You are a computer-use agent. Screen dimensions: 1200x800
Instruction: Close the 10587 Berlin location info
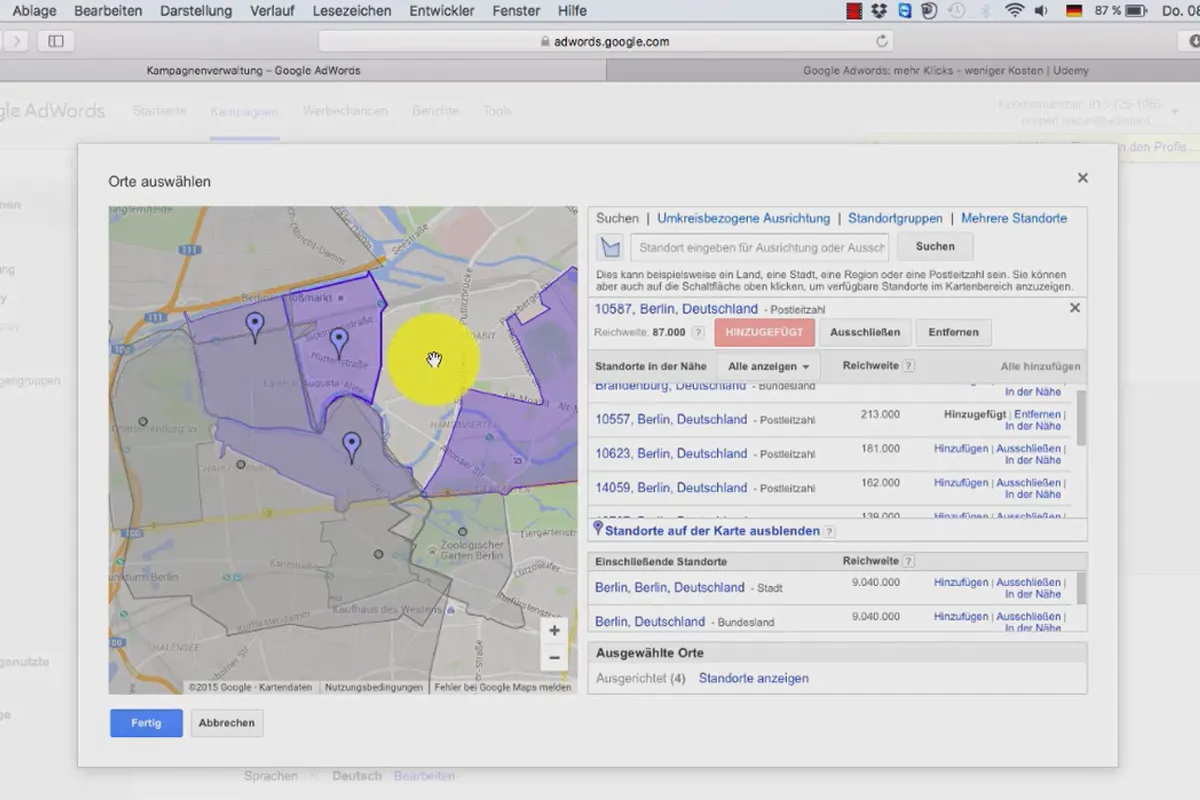coord(1075,308)
